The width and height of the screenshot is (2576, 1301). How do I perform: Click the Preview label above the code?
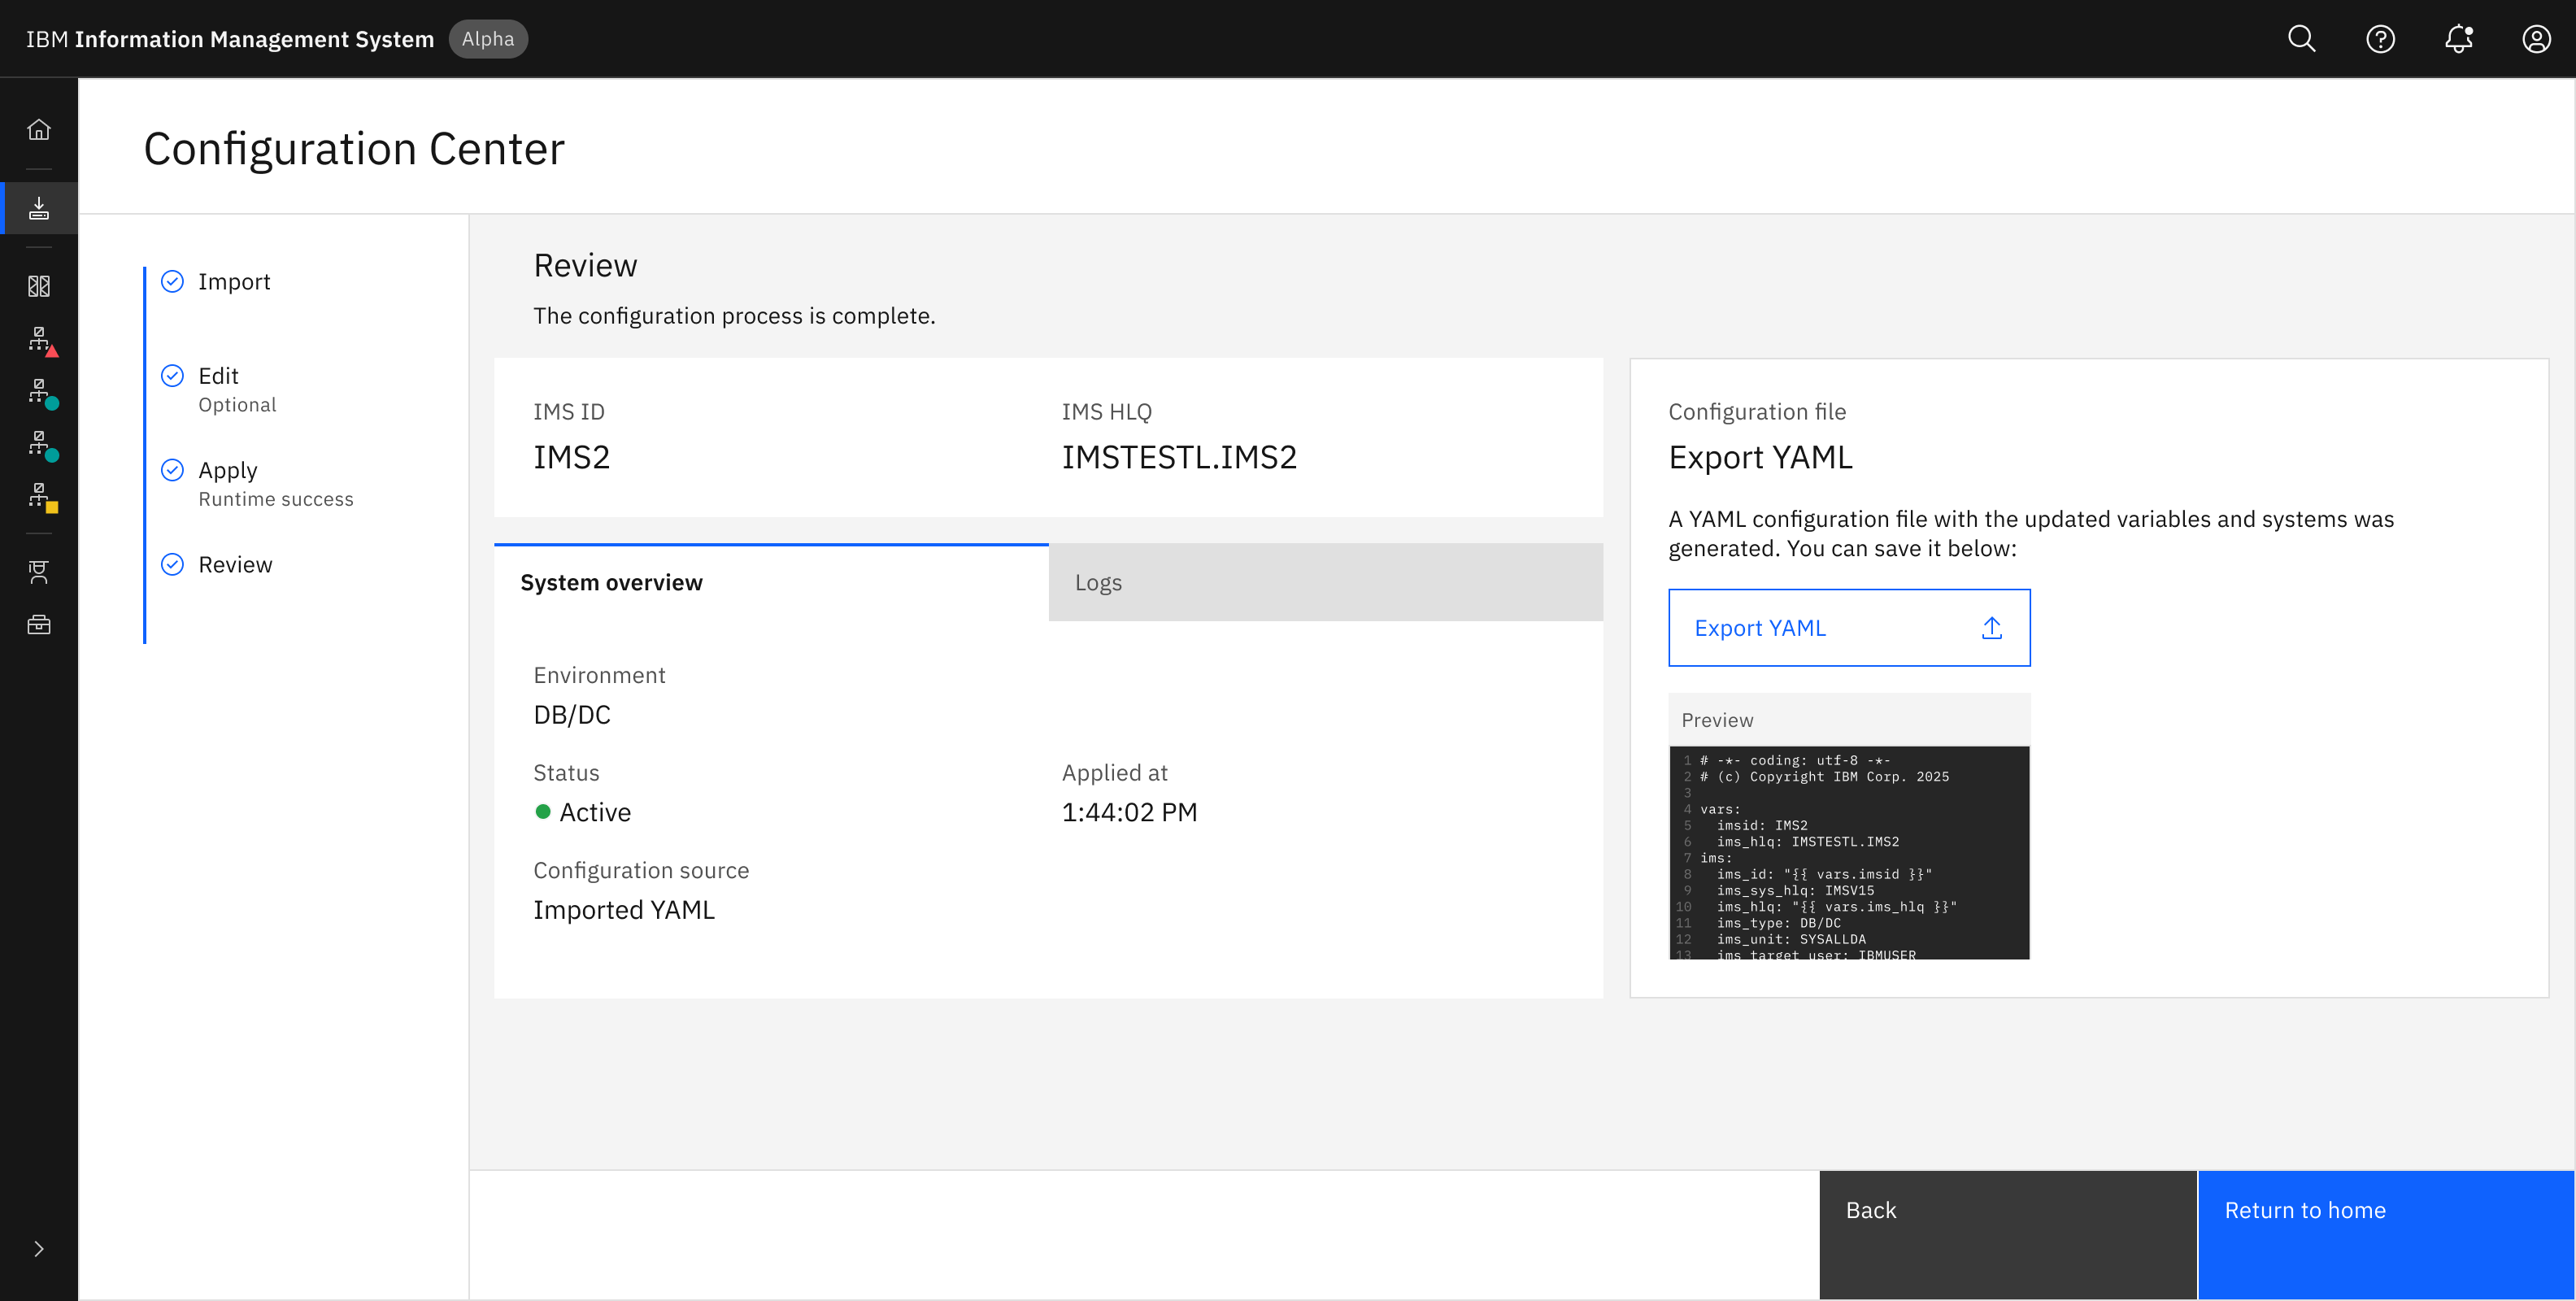tap(1717, 720)
